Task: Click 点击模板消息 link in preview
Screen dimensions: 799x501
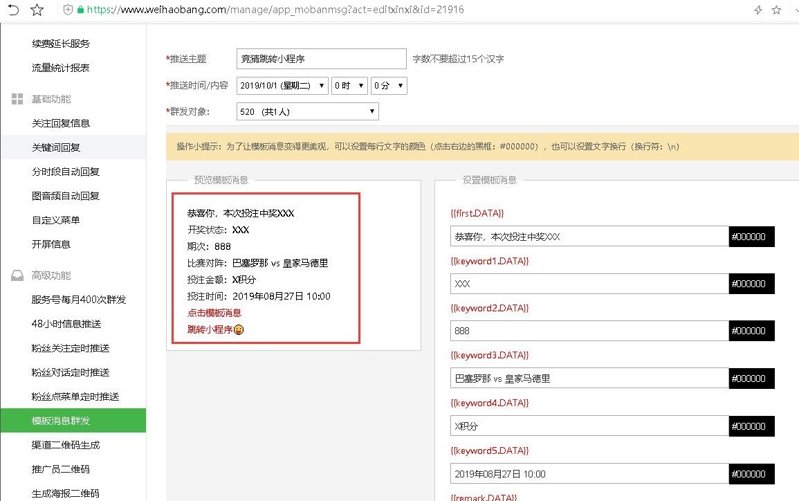Action: point(214,313)
